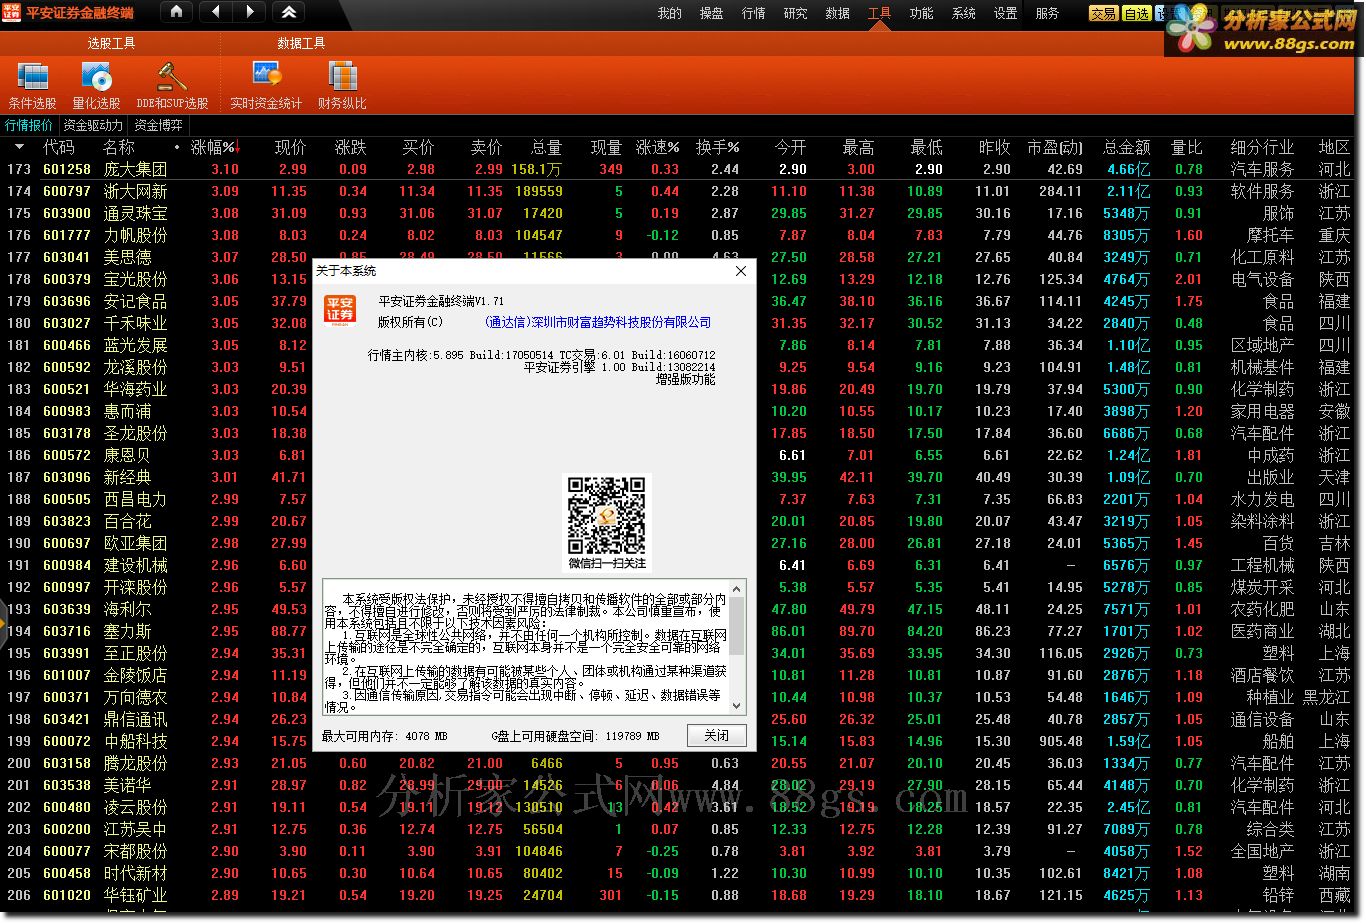This screenshot has width=1366, height=923.
Task: Click the 交易 trade button
Action: coord(1104,13)
